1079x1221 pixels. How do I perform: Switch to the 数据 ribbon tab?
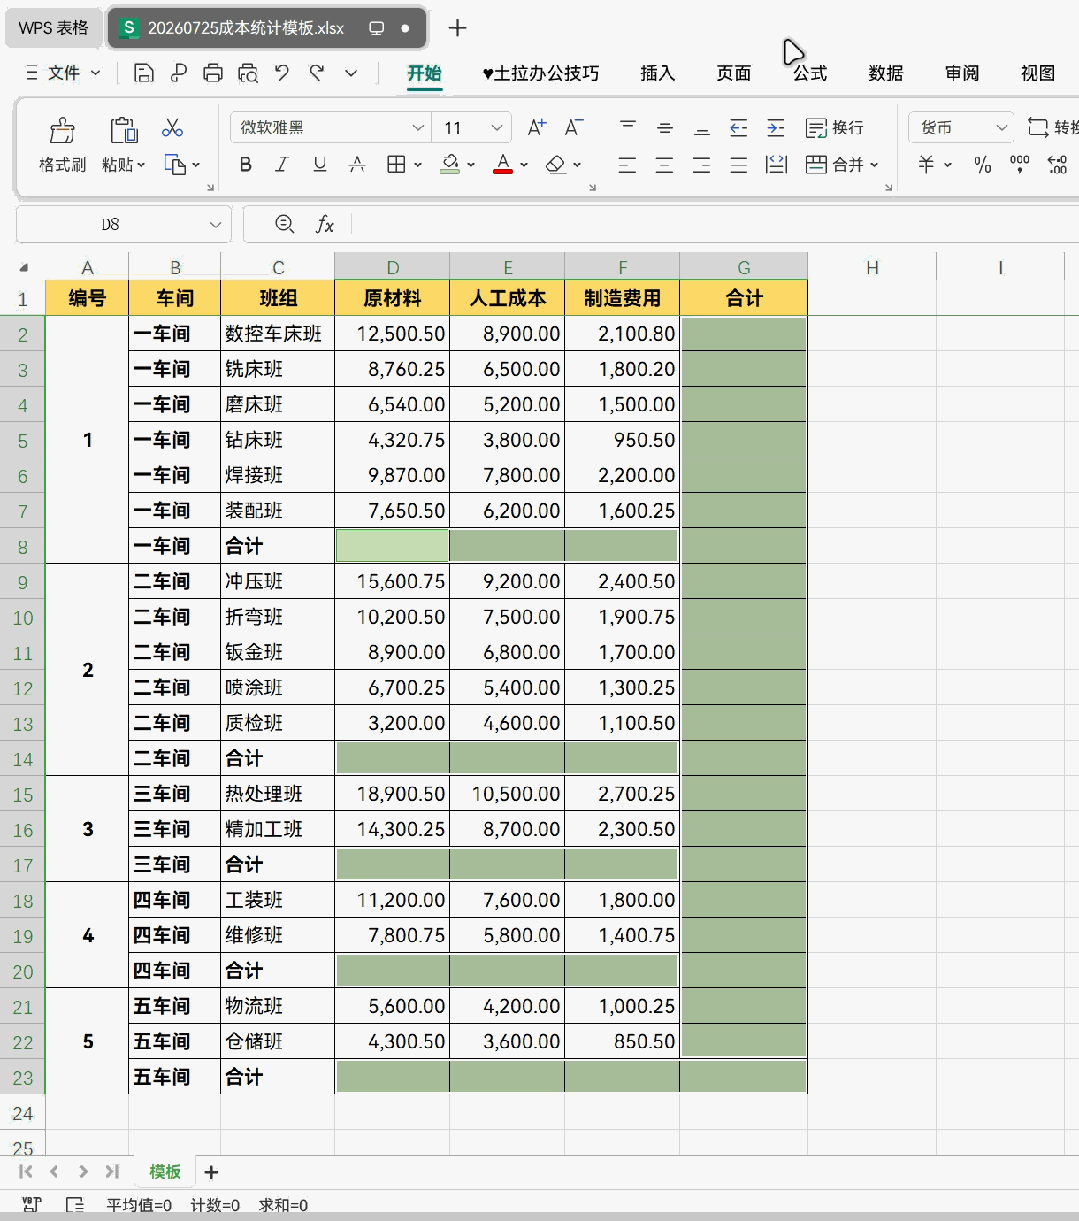pos(885,73)
